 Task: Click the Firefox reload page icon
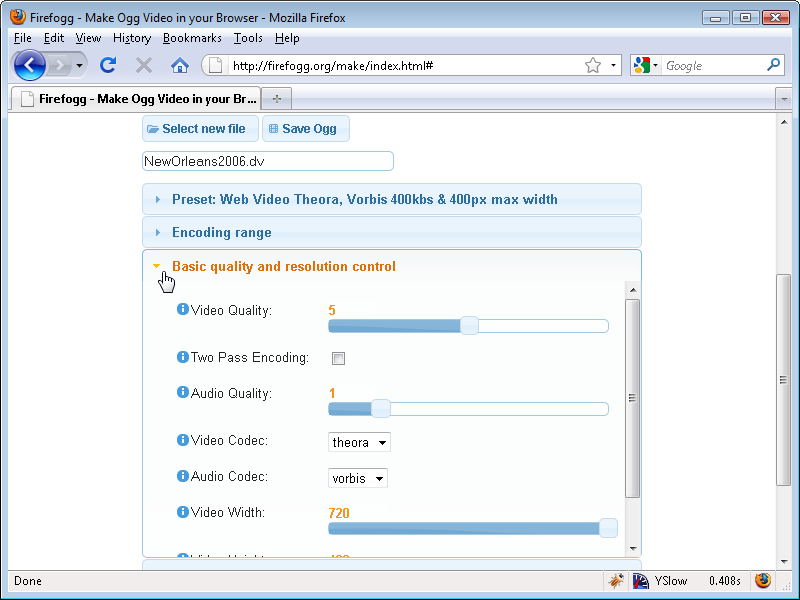pyautogui.click(x=108, y=65)
